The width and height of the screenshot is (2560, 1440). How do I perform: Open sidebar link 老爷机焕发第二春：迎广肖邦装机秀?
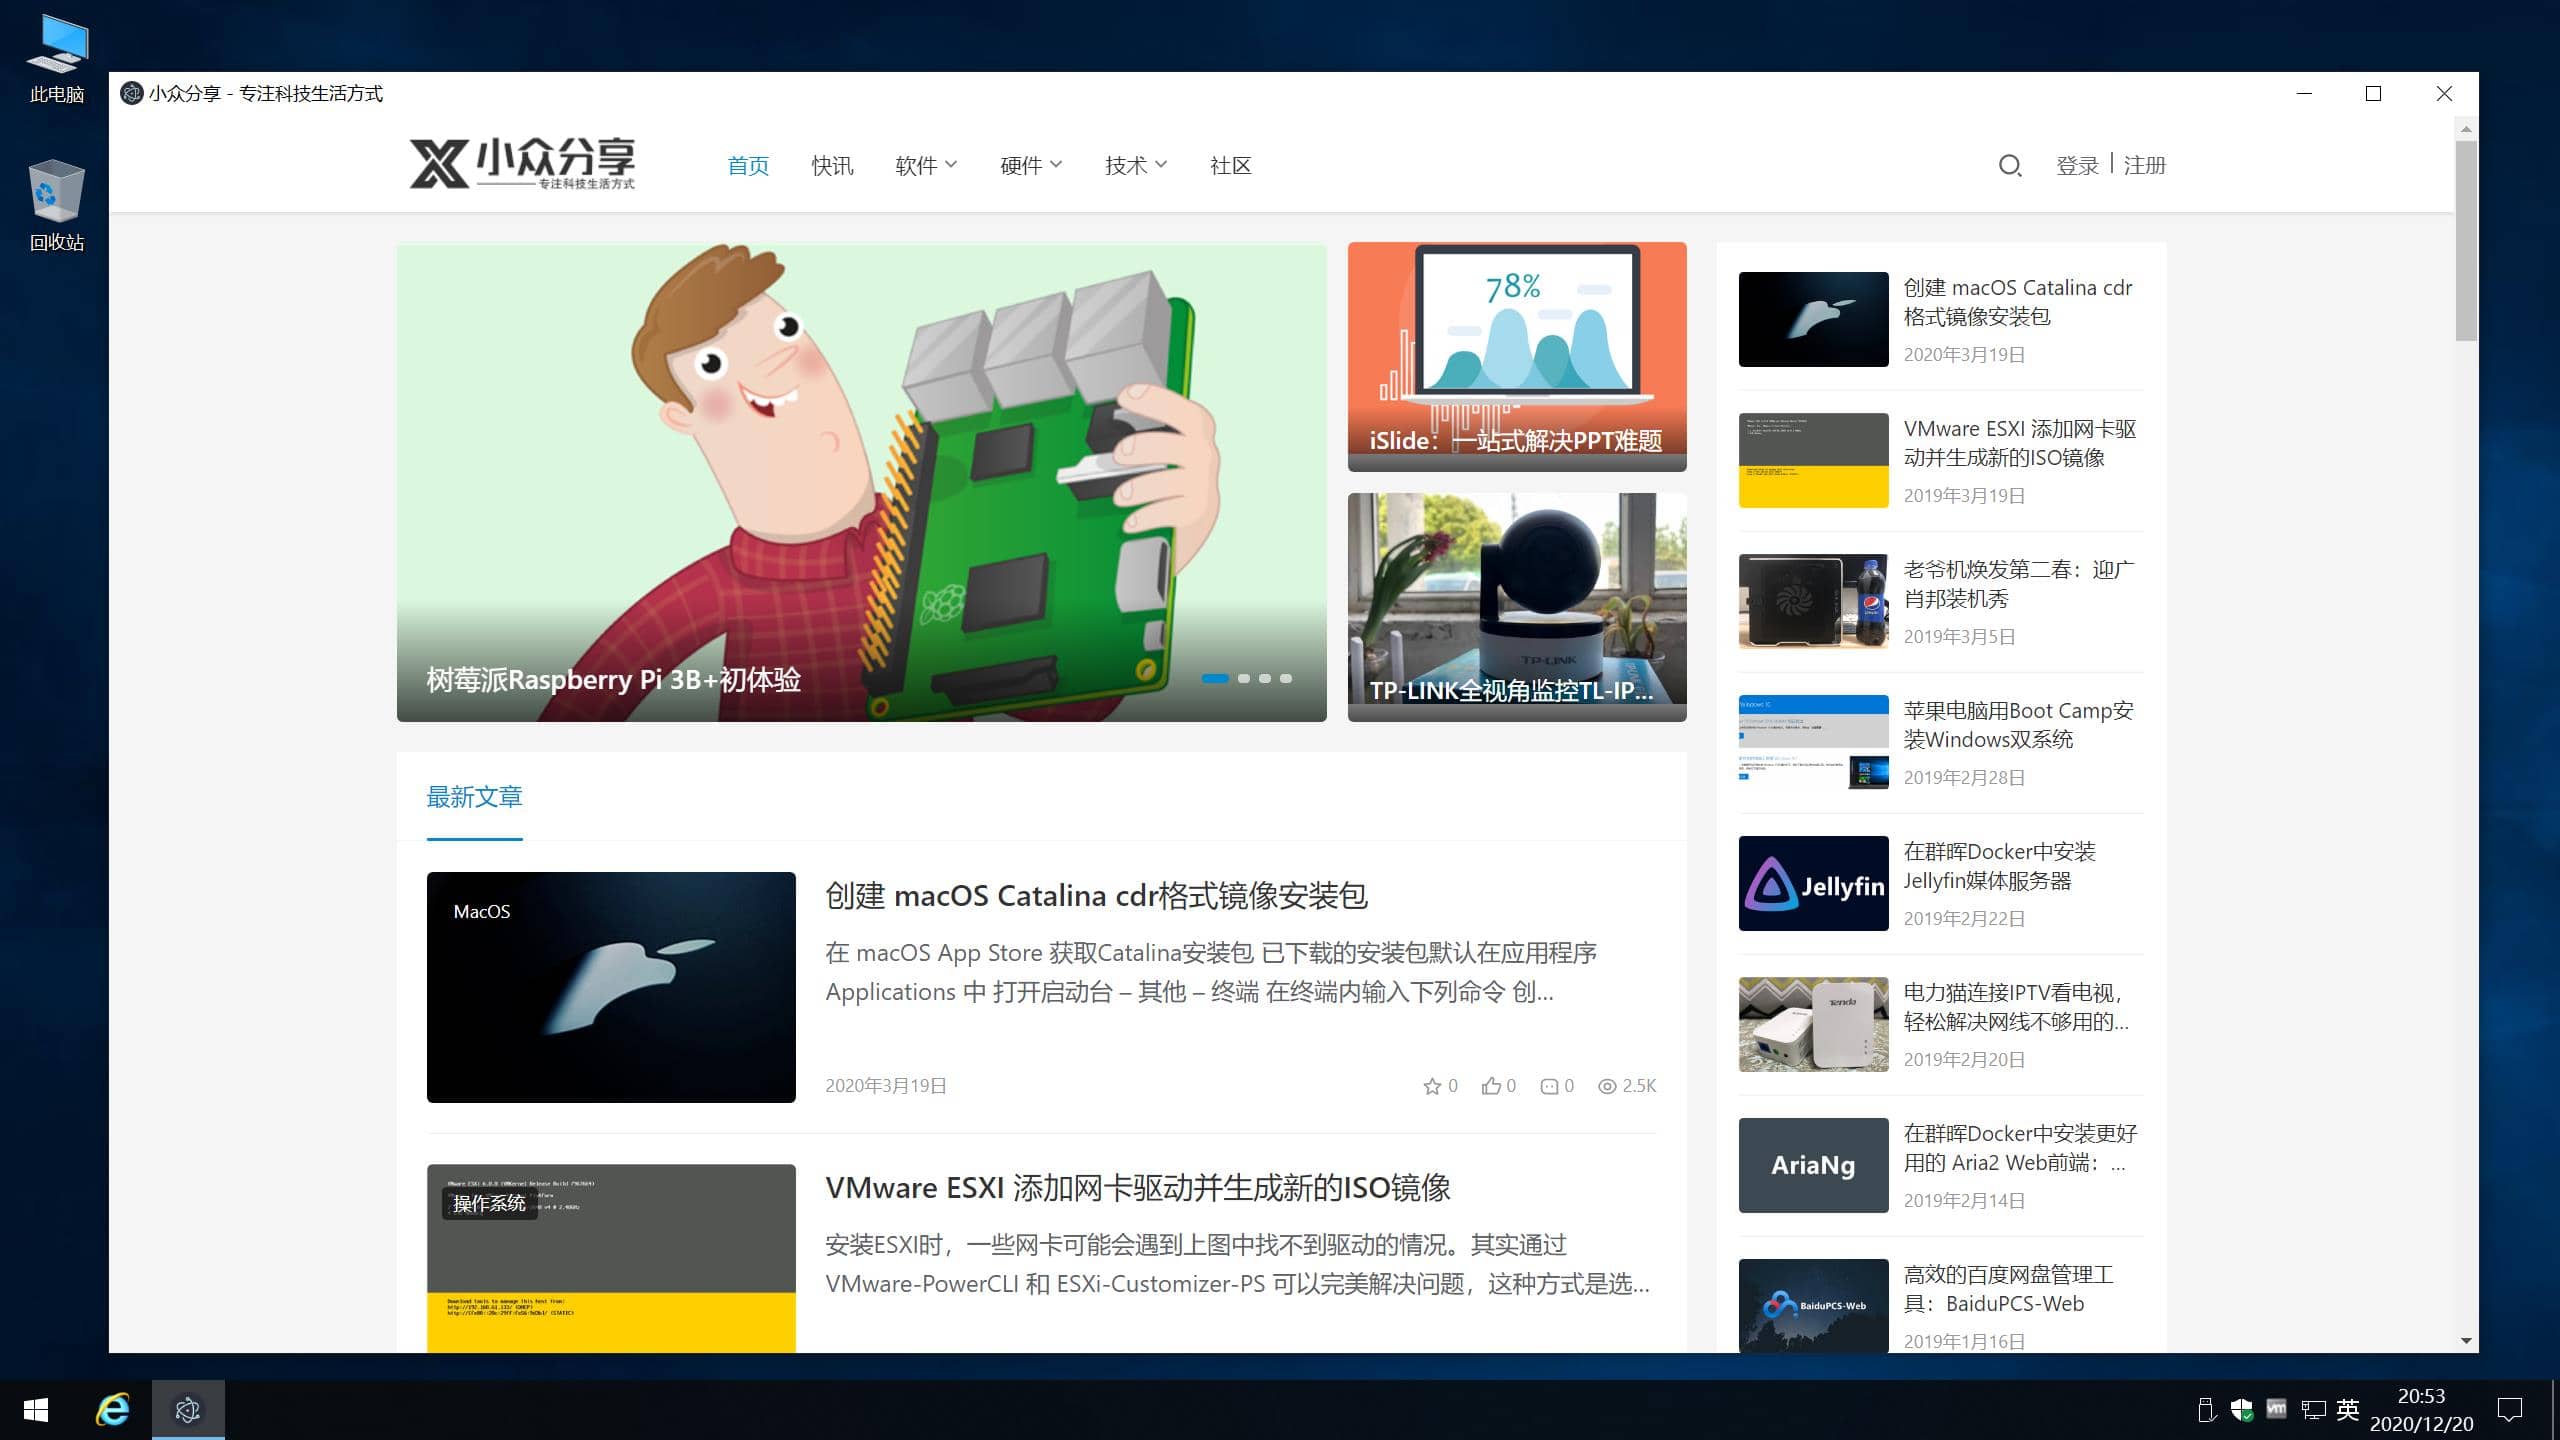(x=2018, y=584)
